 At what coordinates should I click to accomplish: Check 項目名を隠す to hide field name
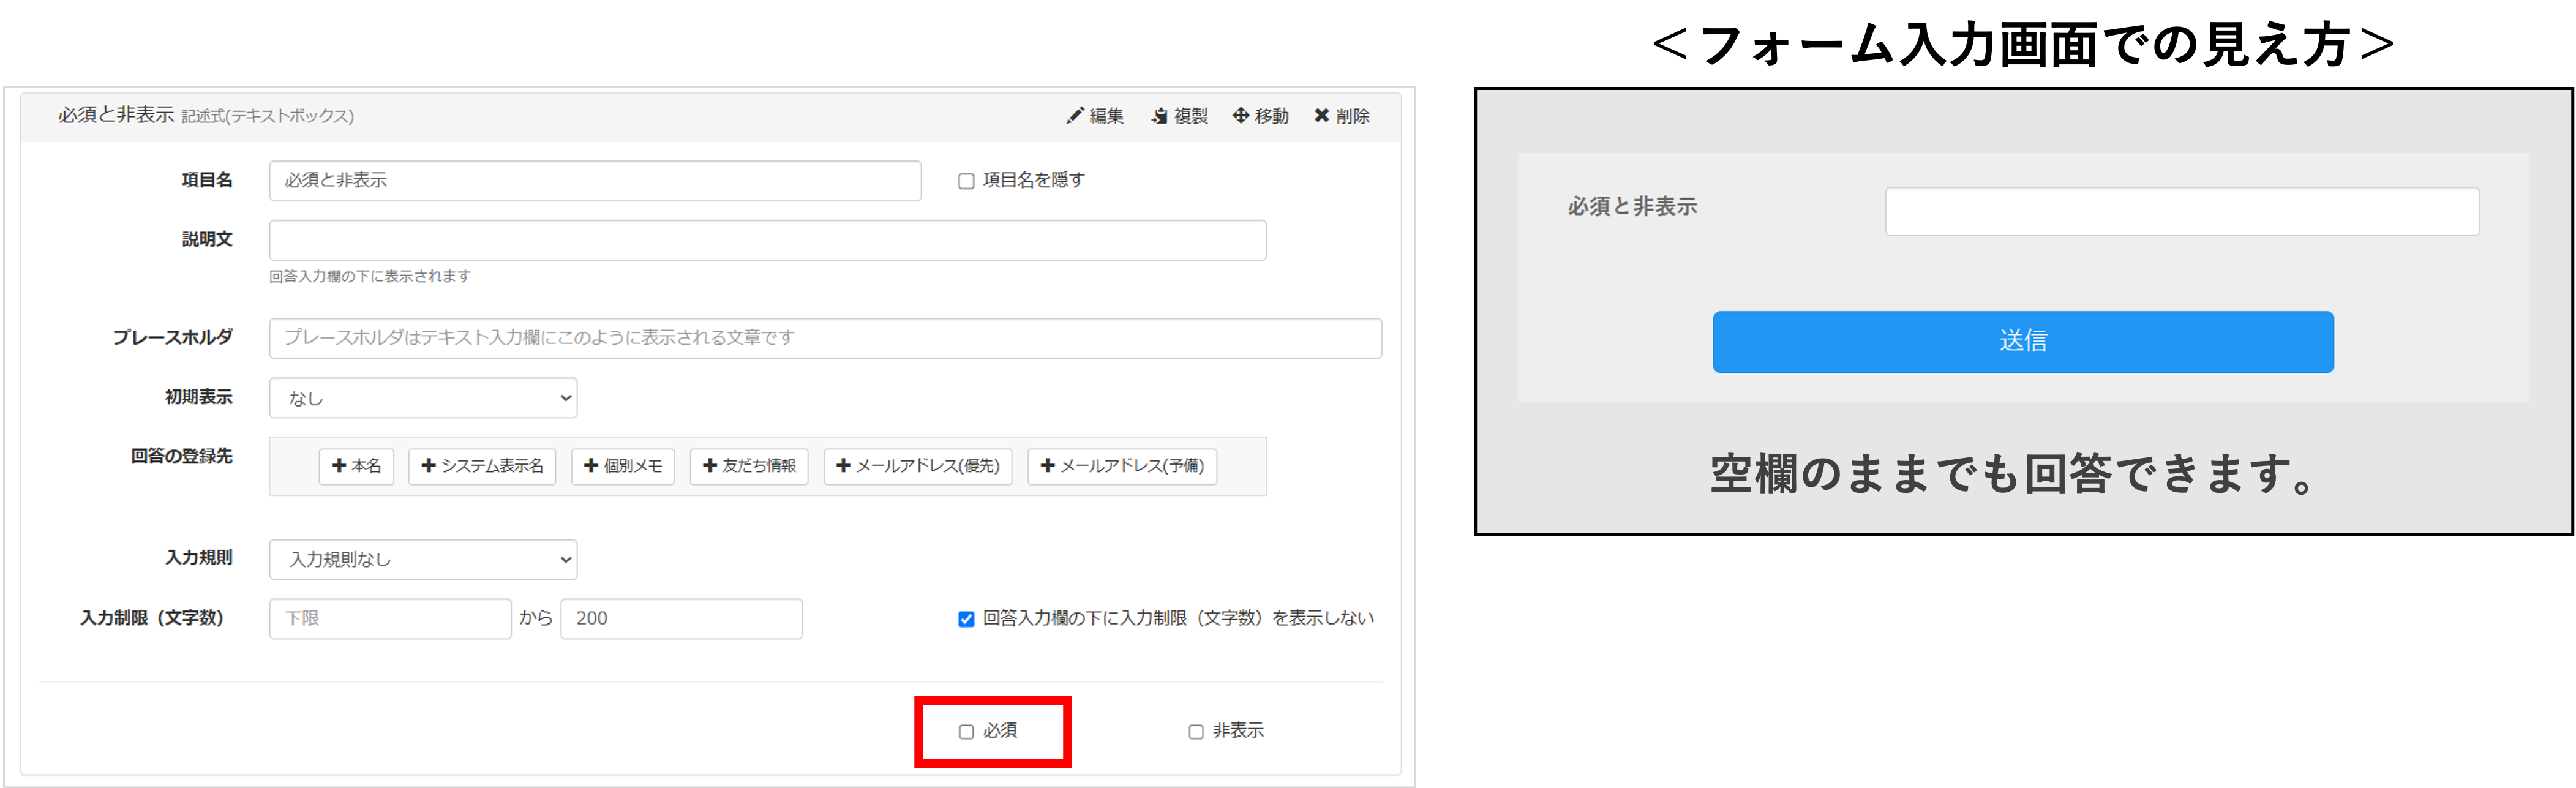pos(966,180)
